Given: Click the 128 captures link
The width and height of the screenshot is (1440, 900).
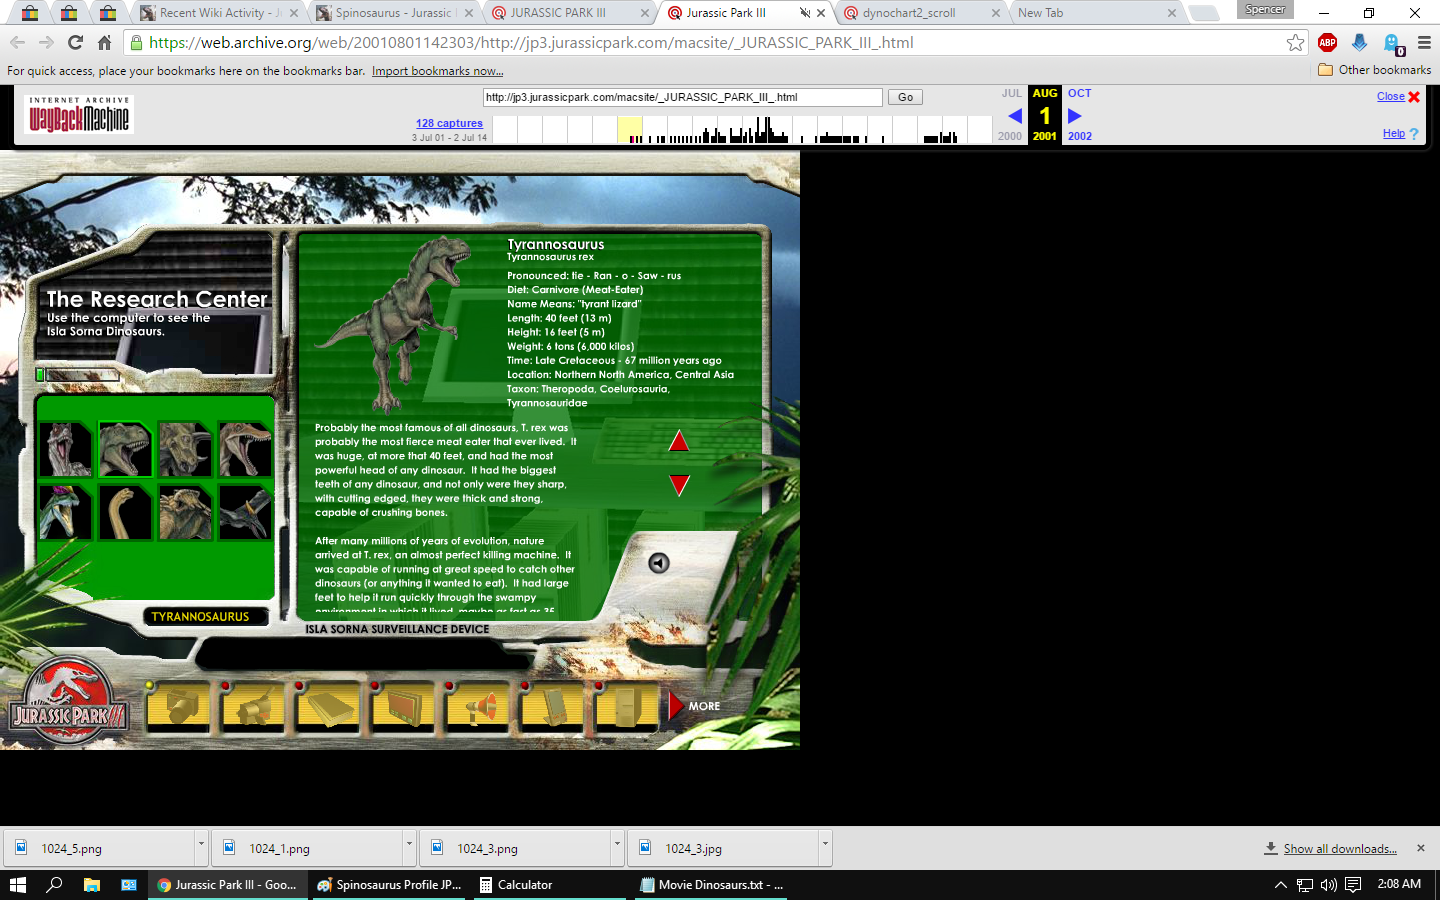Looking at the screenshot, I should (449, 123).
